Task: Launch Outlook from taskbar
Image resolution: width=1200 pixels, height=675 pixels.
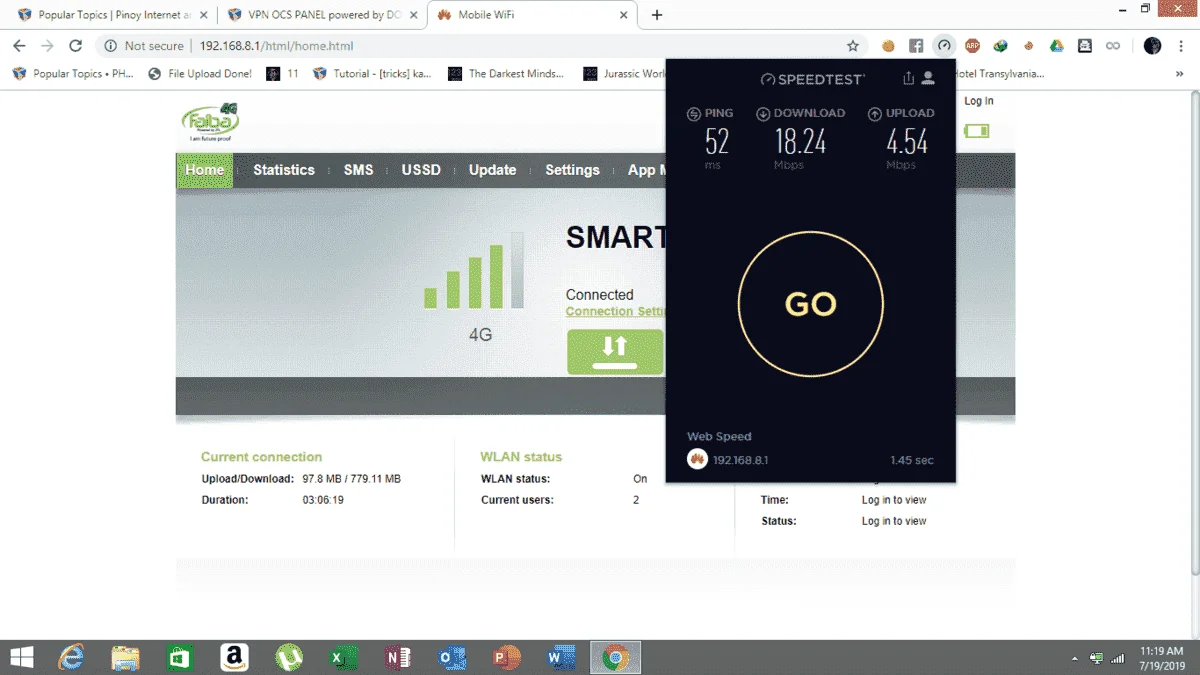Action: [x=452, y=657]
